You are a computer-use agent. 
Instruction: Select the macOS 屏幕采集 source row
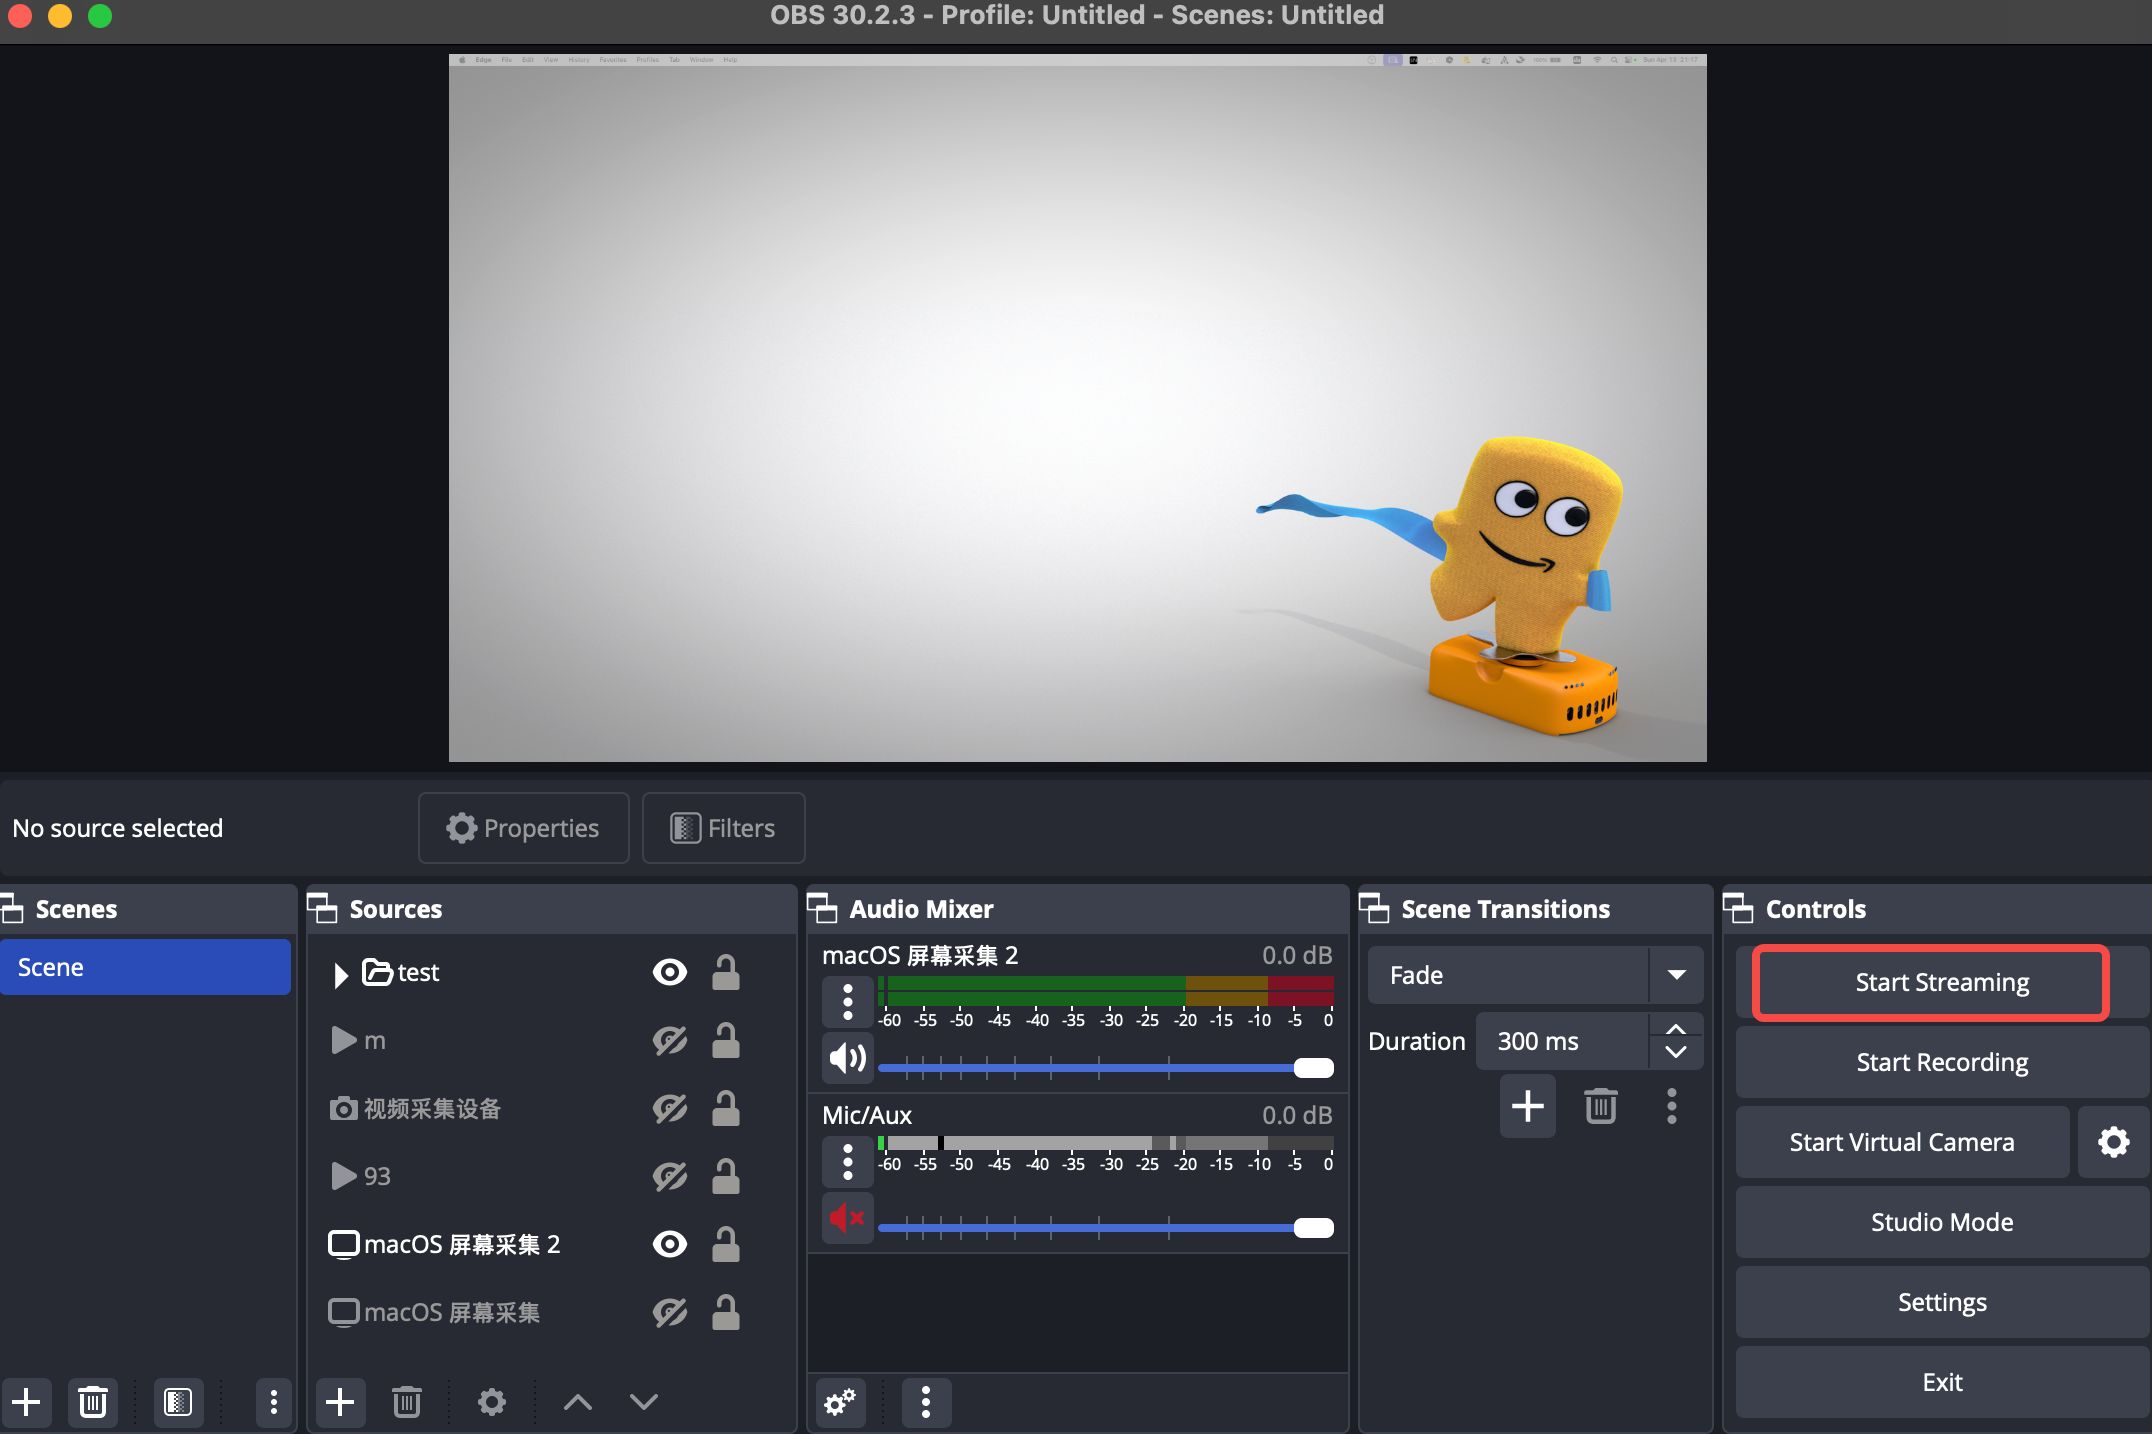pos(452,1312)
